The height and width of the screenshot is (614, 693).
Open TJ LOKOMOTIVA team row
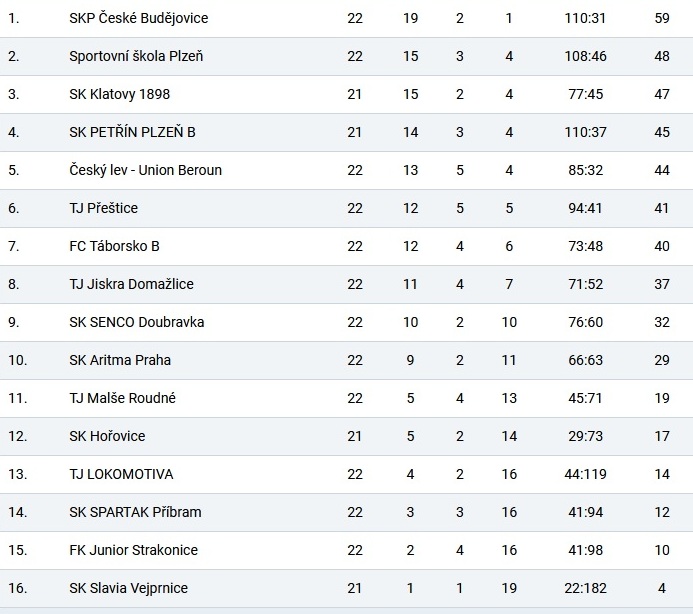pos(346,474)
